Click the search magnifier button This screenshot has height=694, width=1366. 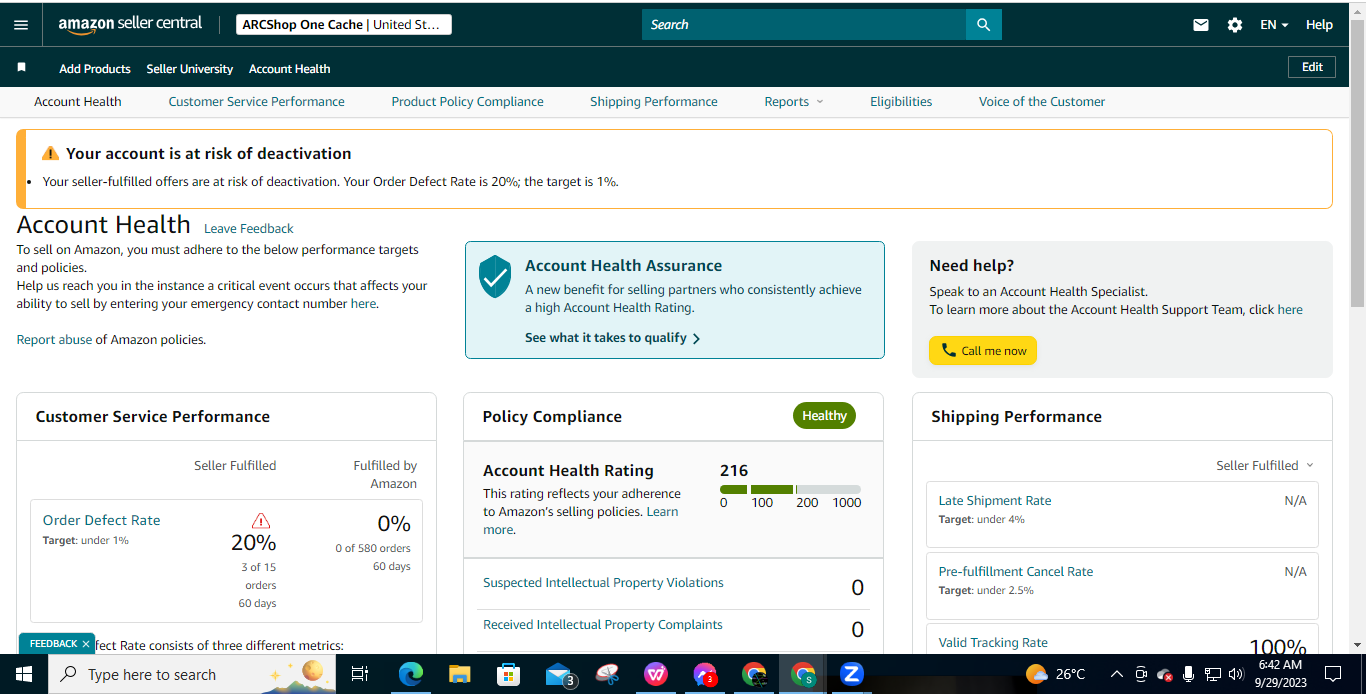pyautogui.click(x=983, y=25)
